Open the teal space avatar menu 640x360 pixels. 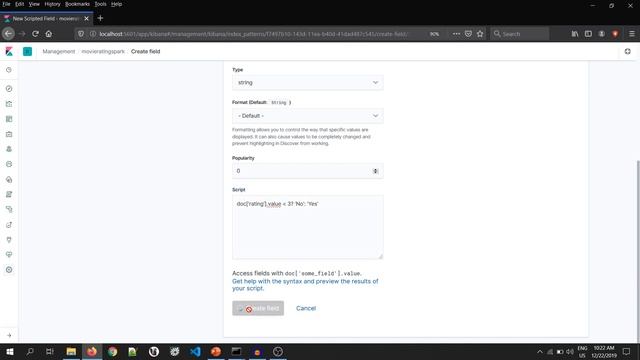27,51
